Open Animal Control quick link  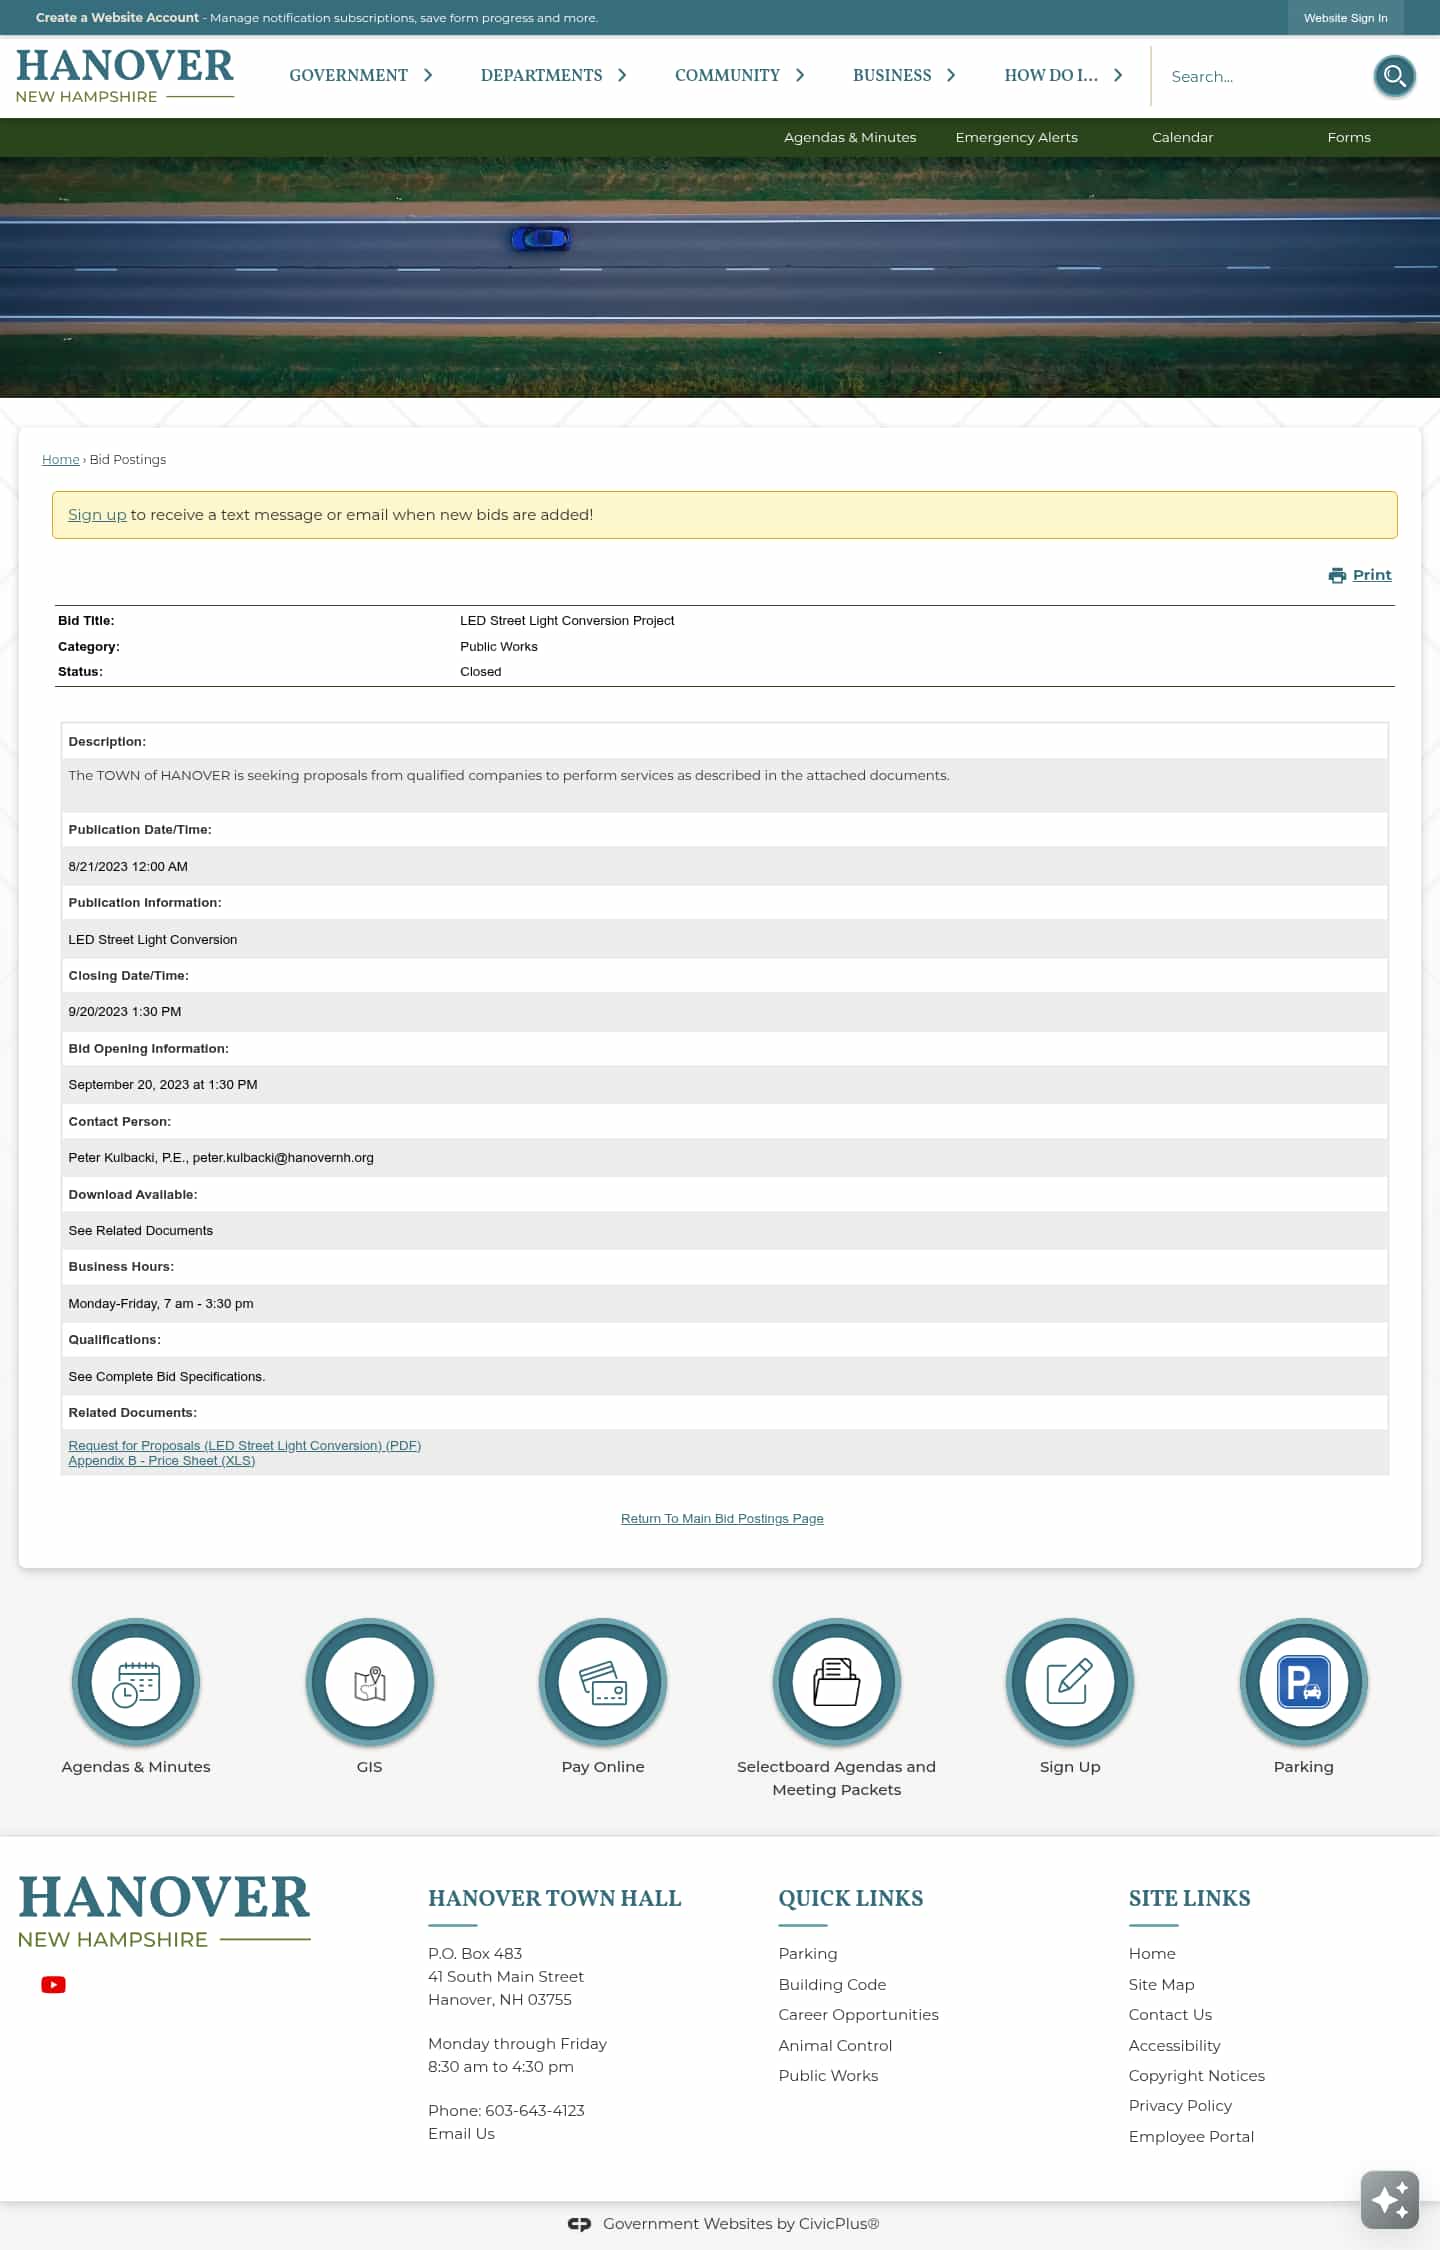pyautogui.click(x=835, y=2045)
